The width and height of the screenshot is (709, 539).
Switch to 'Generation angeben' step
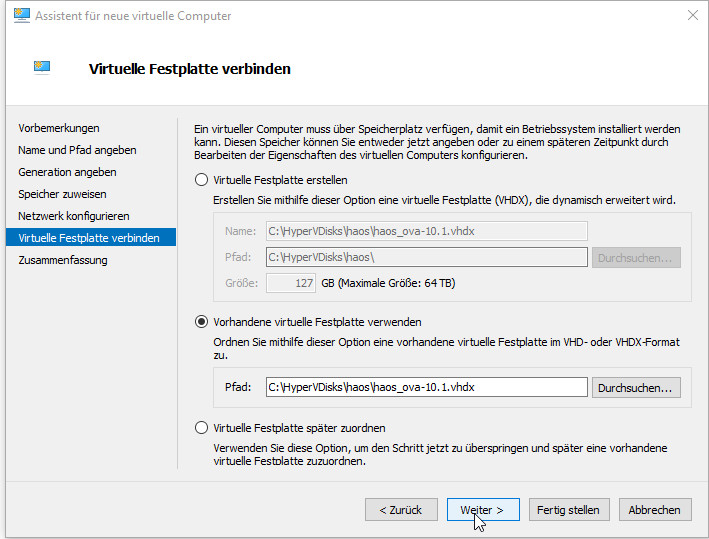pos(67,172)
